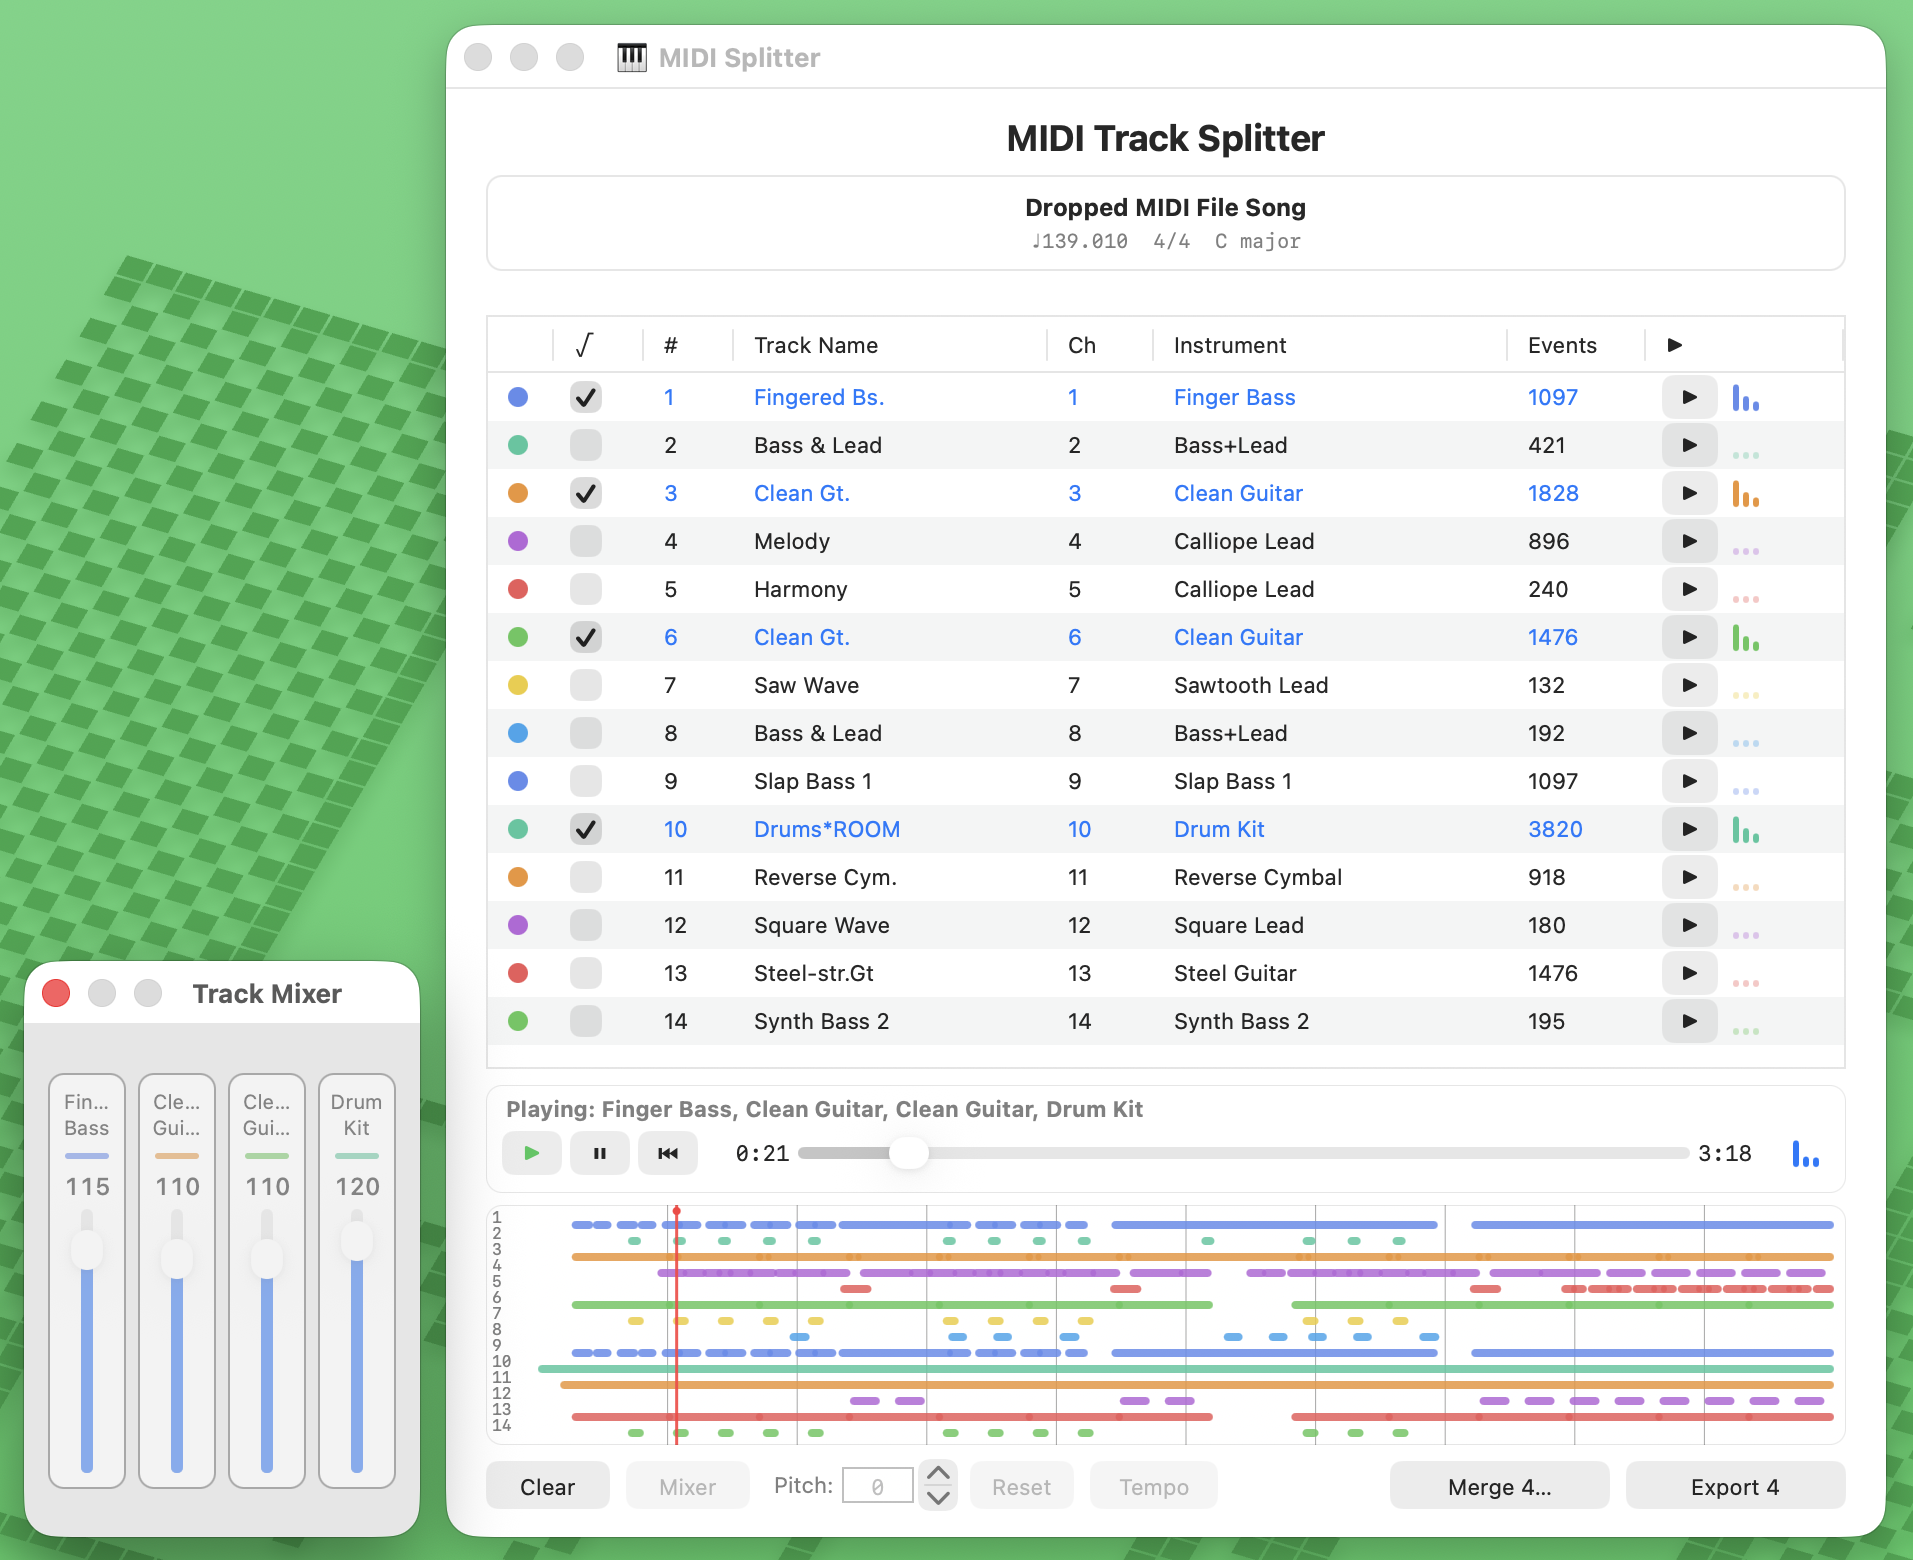The image size is (1913, 1560).
Task: Sort by Track Name column header
Action: click(x=816, y=345)
